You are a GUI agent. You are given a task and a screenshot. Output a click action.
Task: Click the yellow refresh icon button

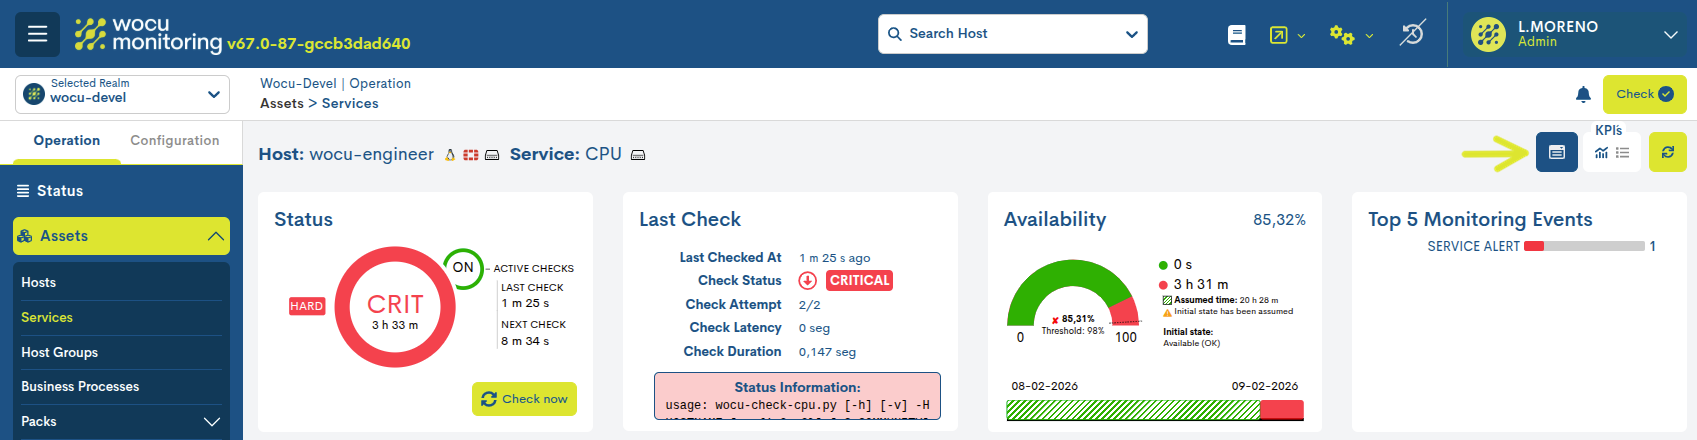(x=1668, y=152)
